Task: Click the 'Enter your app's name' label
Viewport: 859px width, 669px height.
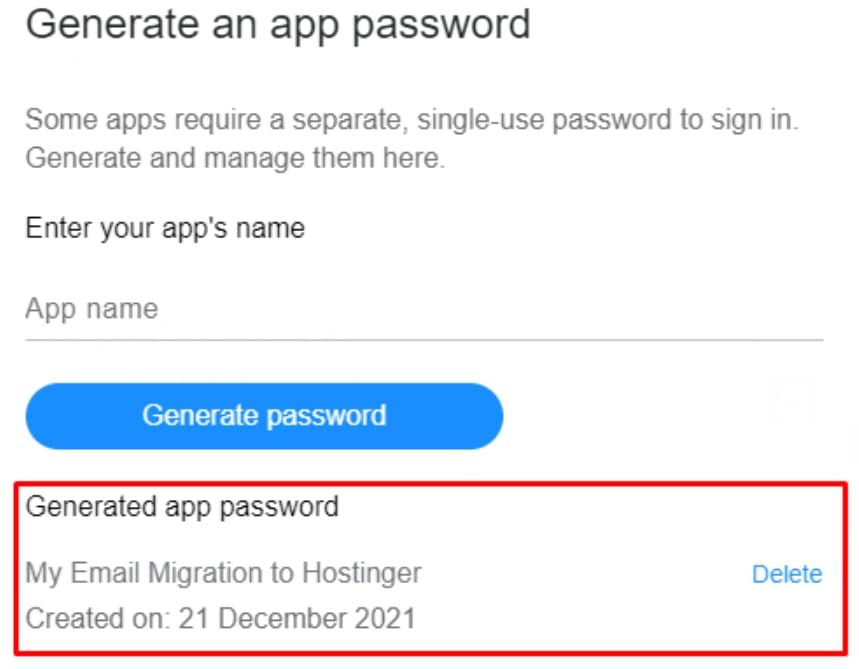Action: pos(165,228)
